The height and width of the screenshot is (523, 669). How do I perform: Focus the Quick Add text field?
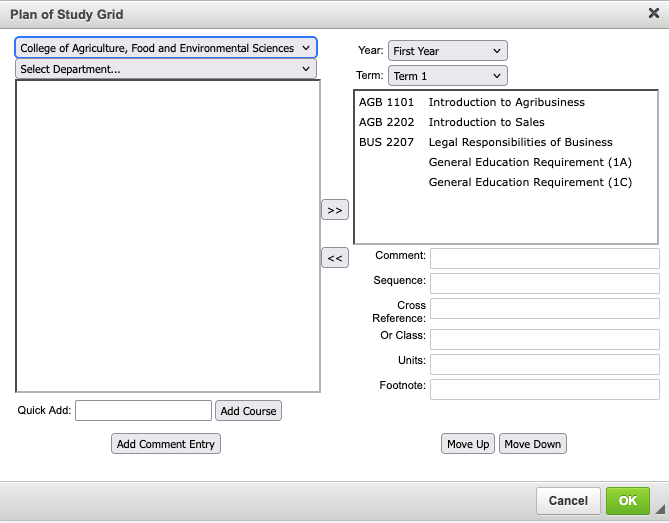143,411
